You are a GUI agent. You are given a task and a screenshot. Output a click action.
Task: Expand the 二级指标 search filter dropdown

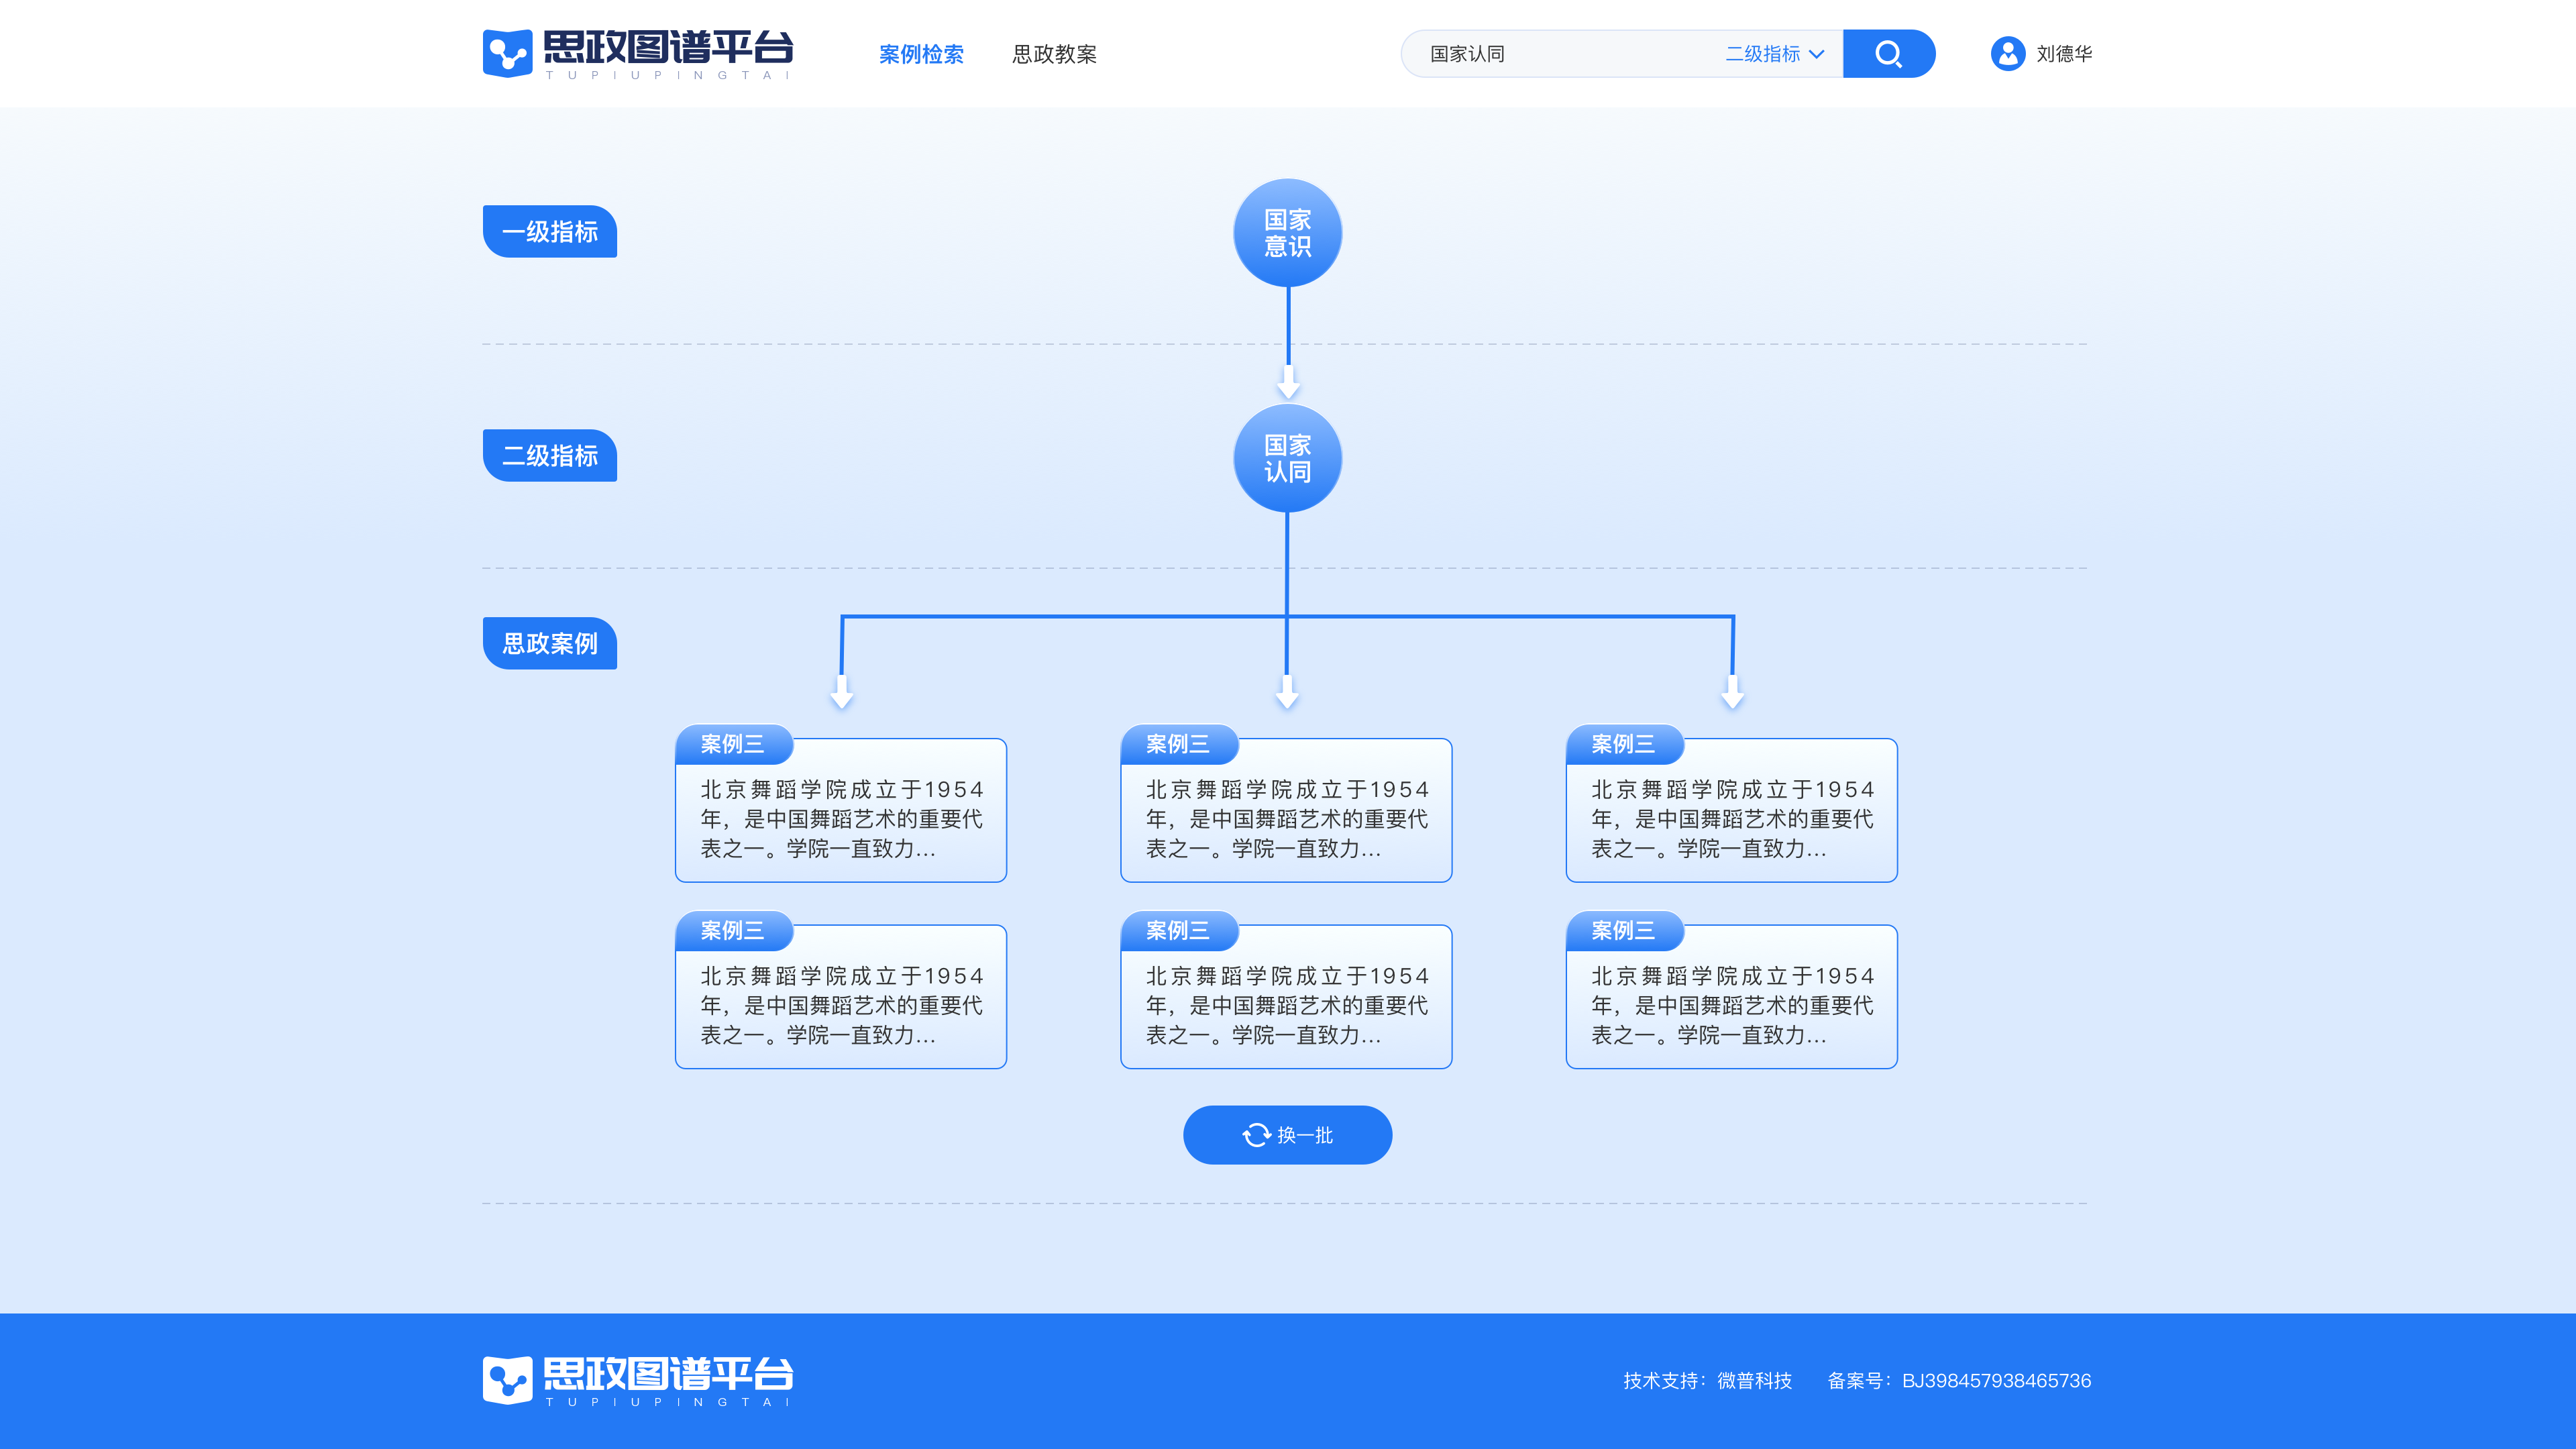[1762, 54]
